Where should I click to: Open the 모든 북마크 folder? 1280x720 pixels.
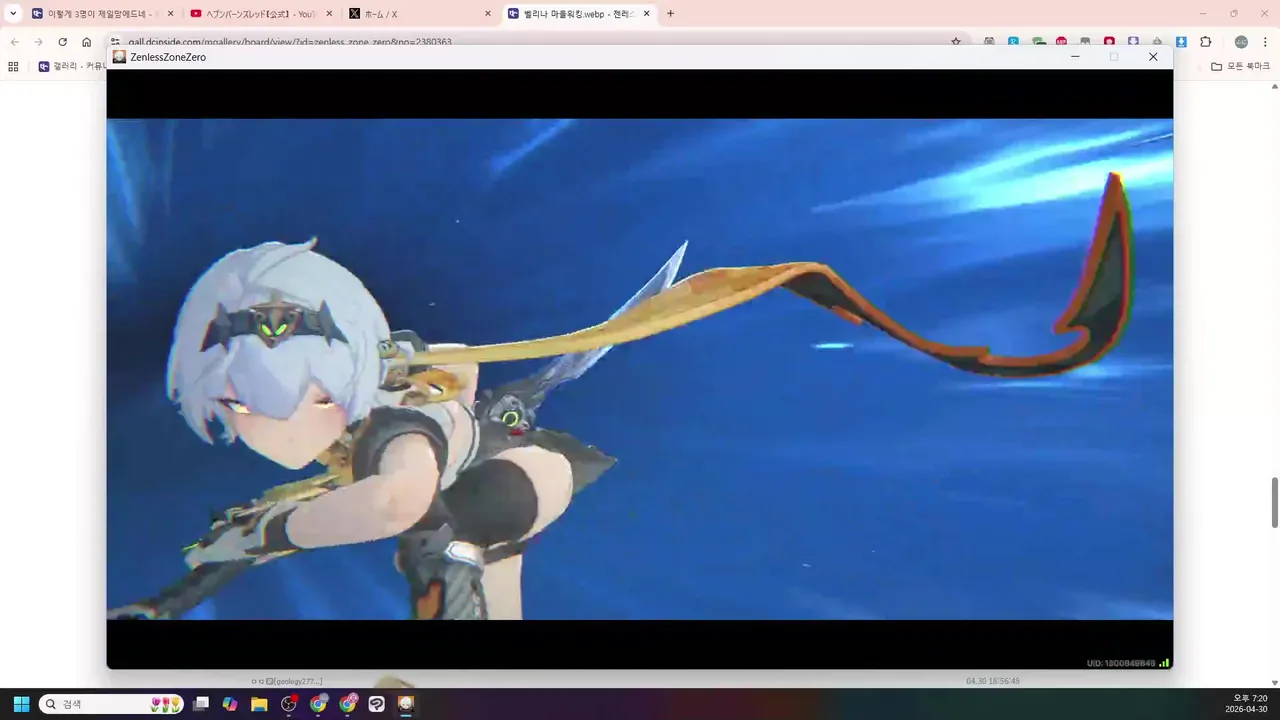point(1240,67)
